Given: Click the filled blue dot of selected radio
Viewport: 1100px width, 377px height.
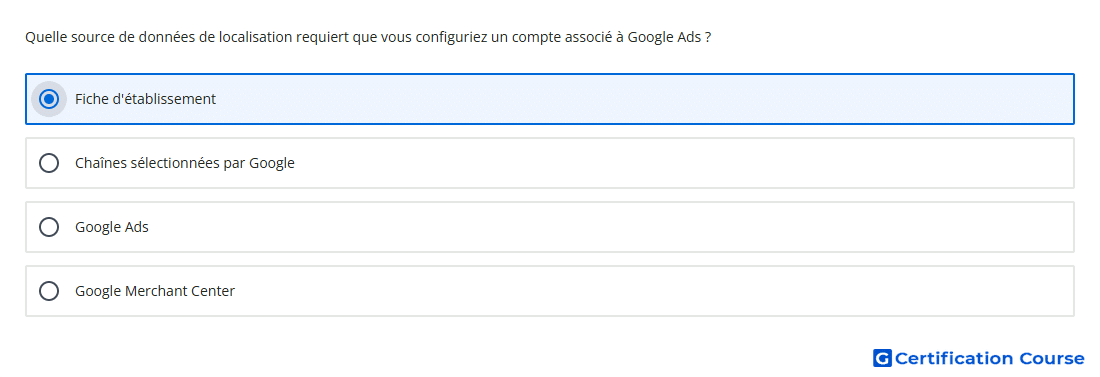Looking at the screenshot, I should pos(49,99).
